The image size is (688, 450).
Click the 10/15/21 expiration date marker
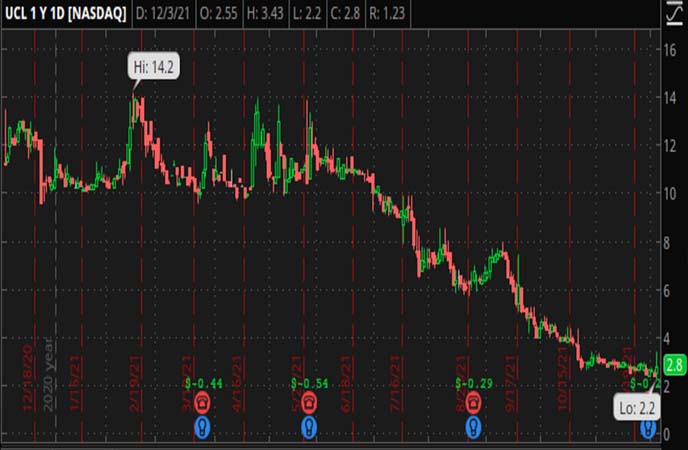(x=563, y=378)
